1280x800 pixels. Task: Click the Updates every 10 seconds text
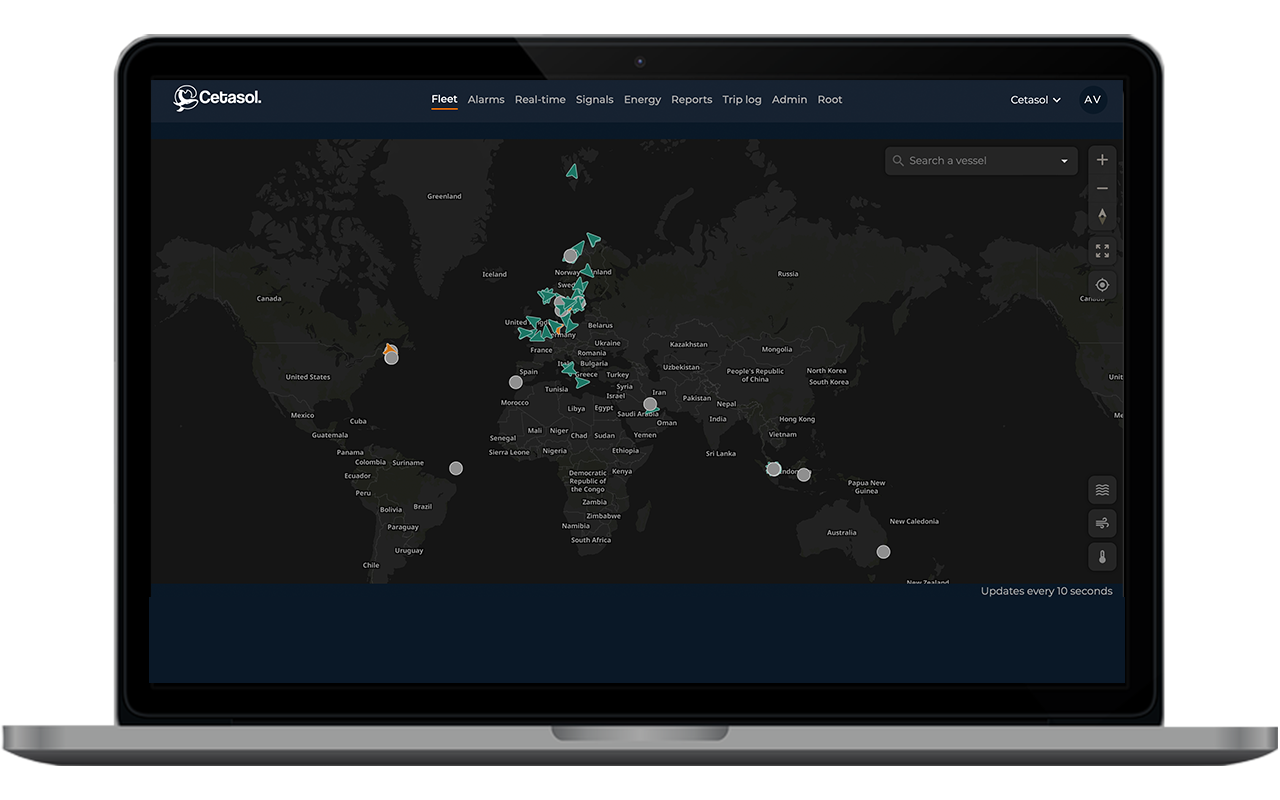[1046, 591]
